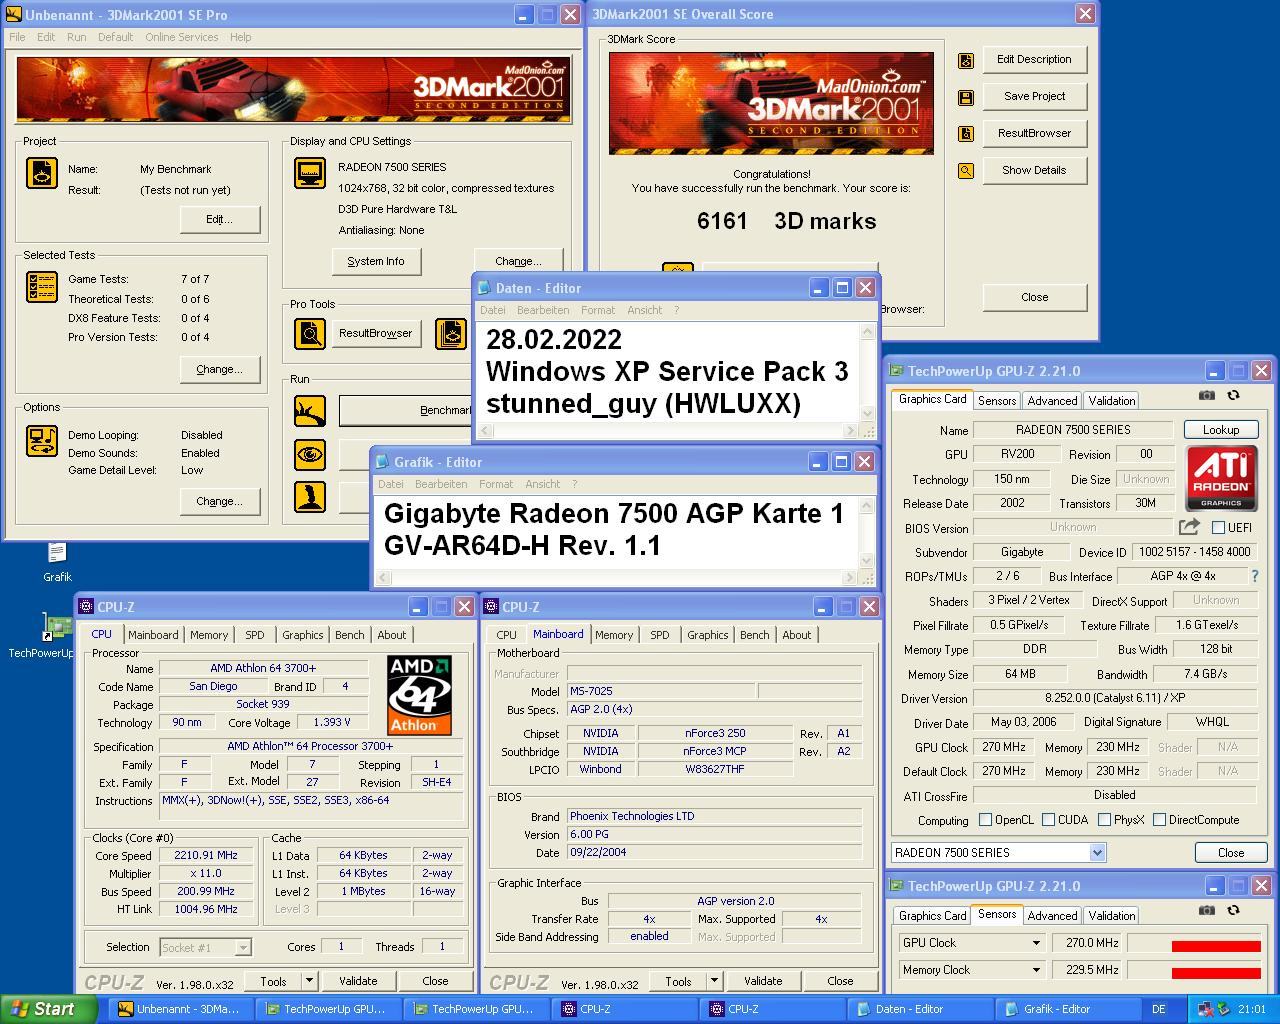Open the Tools dropdown arrow in left CPU-Z

(309, 981)
